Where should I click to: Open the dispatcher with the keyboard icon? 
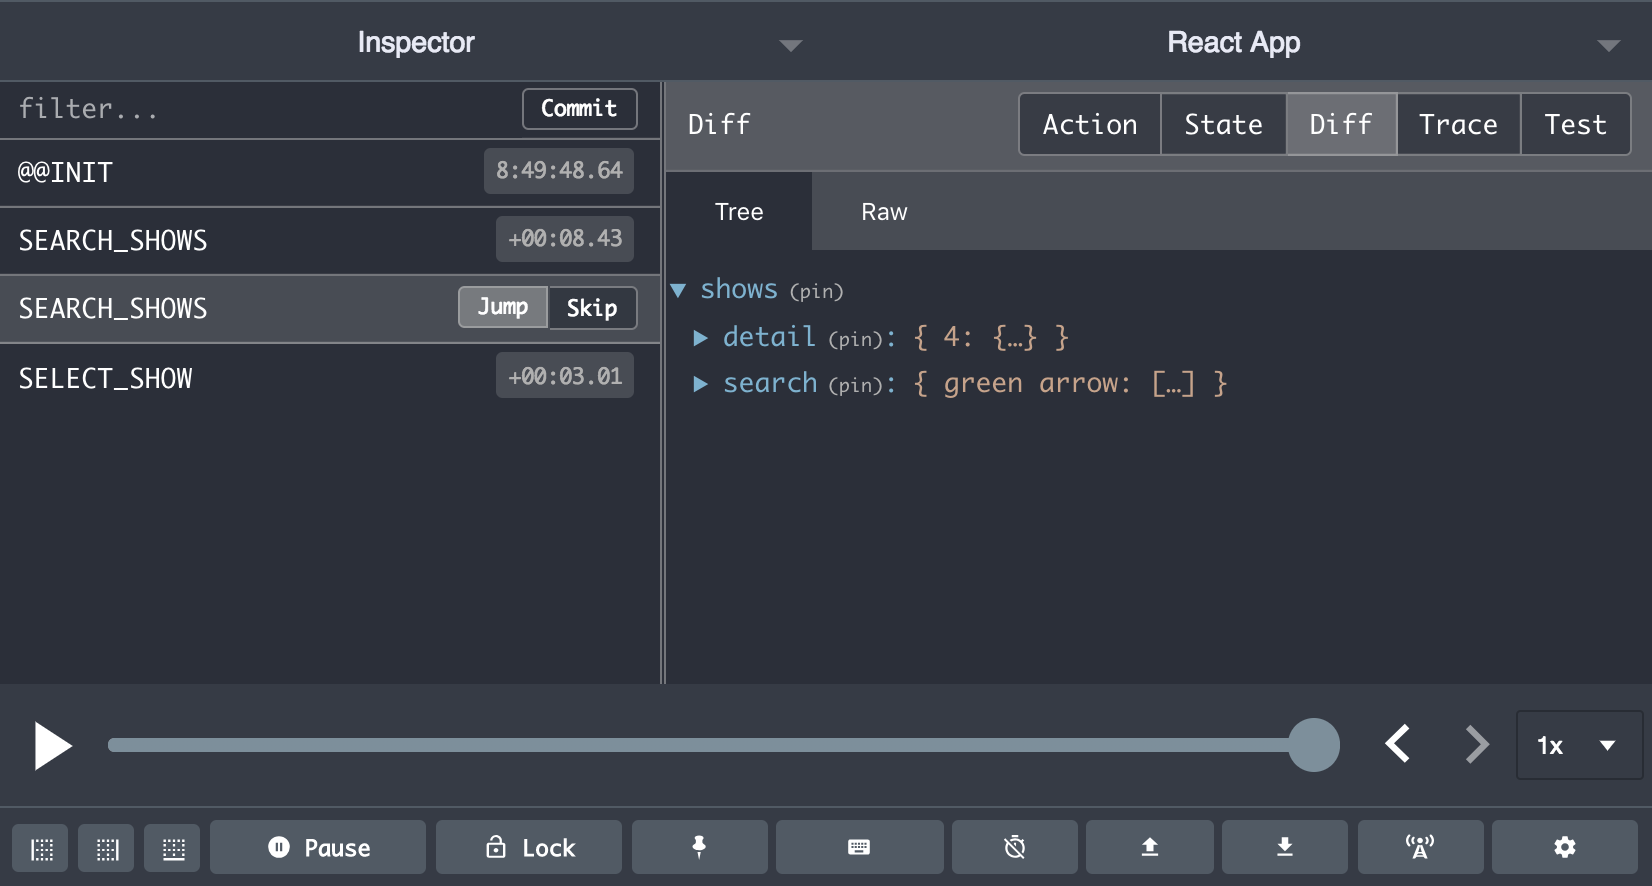(859, 848)
